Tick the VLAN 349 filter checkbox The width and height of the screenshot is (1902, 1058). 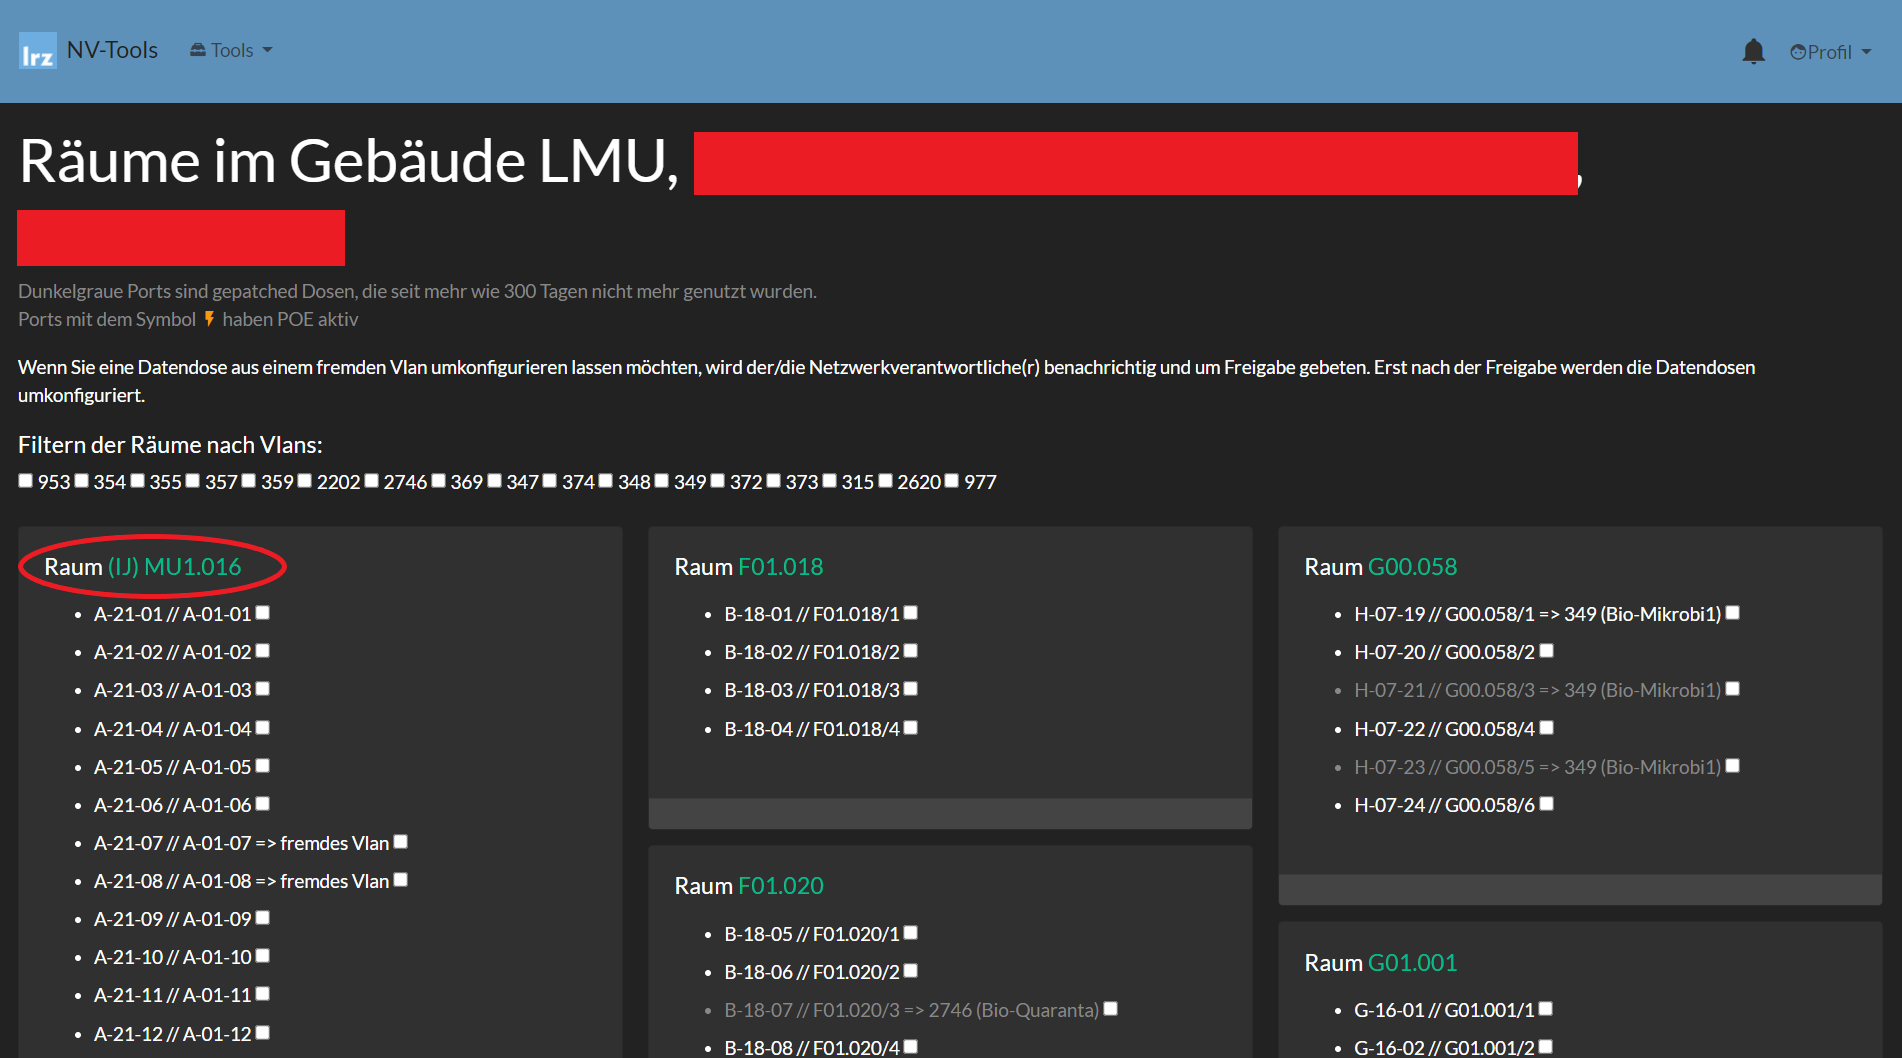tap(662, 481)
